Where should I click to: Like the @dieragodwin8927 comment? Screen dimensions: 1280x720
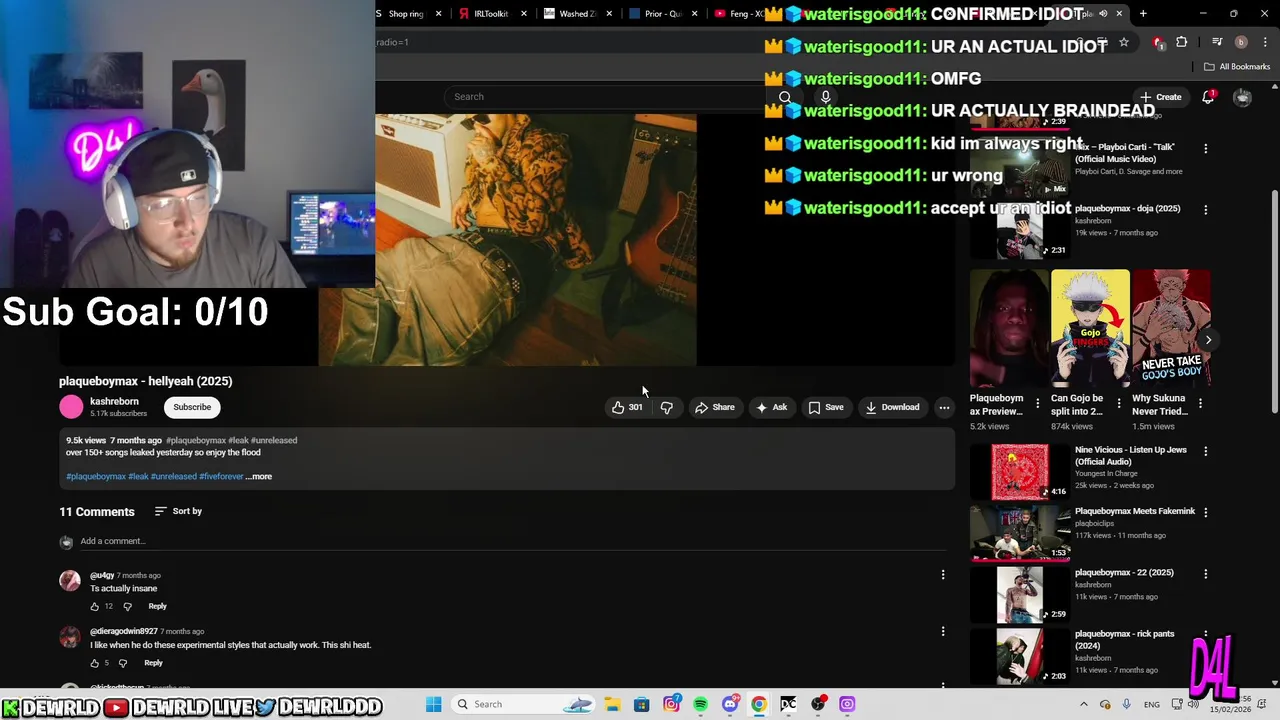pyautogui.click(x=95, y=663)
